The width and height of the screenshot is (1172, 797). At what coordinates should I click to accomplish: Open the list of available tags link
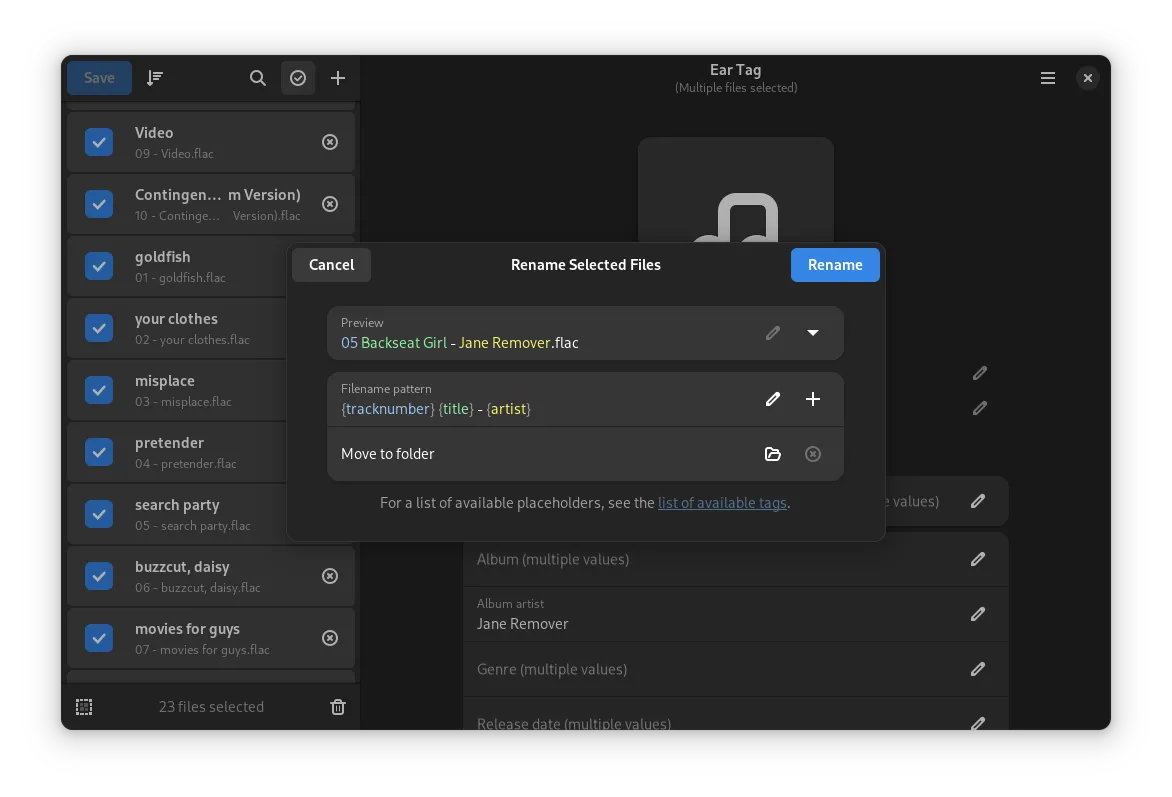pos(722,503)
